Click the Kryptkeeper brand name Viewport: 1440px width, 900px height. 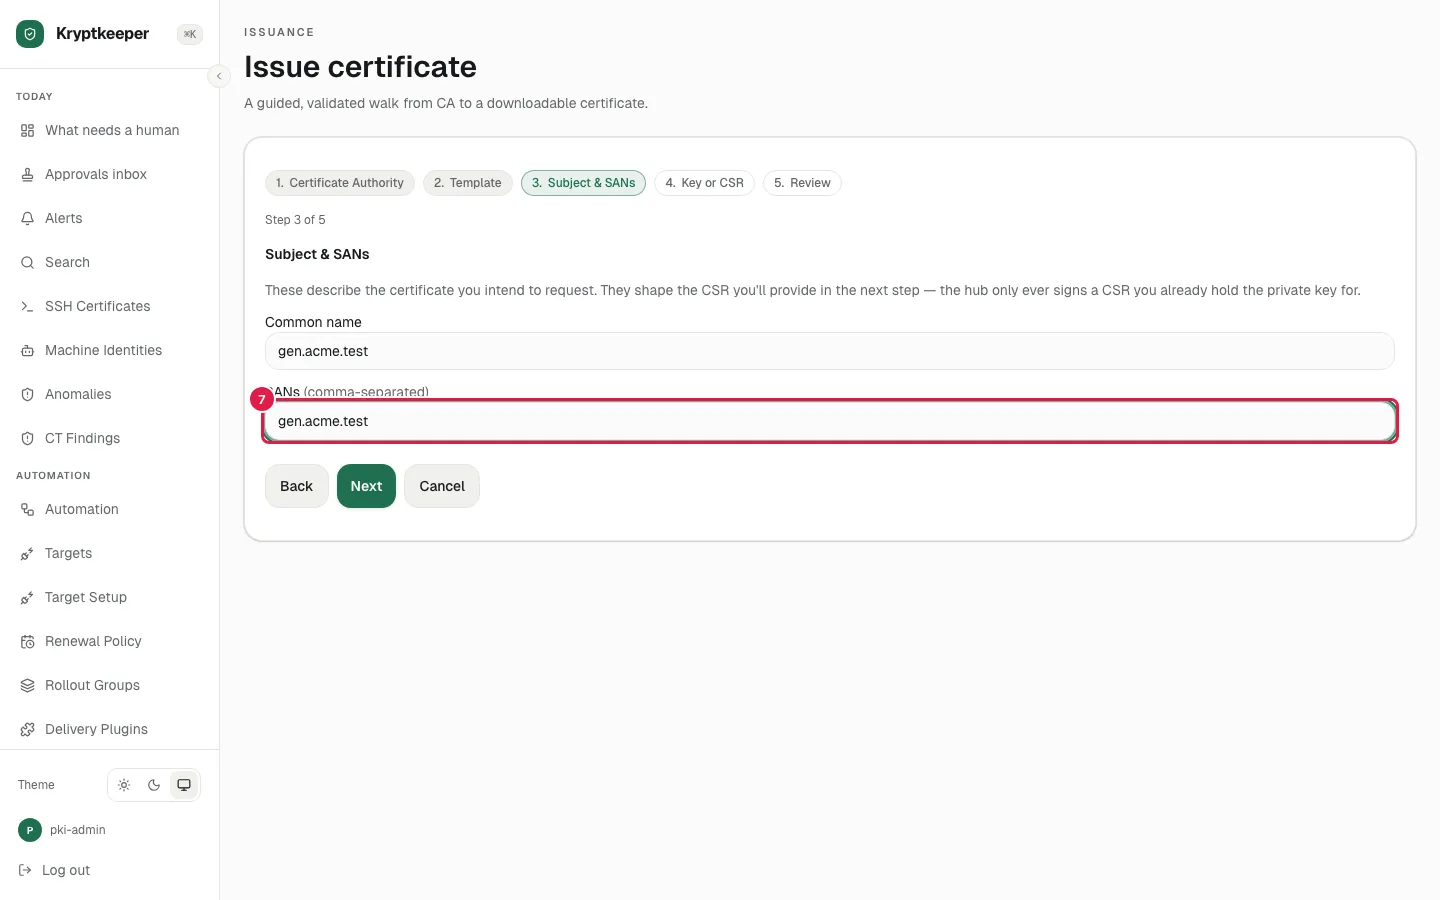pyautogui.click(x=103, y=34)
